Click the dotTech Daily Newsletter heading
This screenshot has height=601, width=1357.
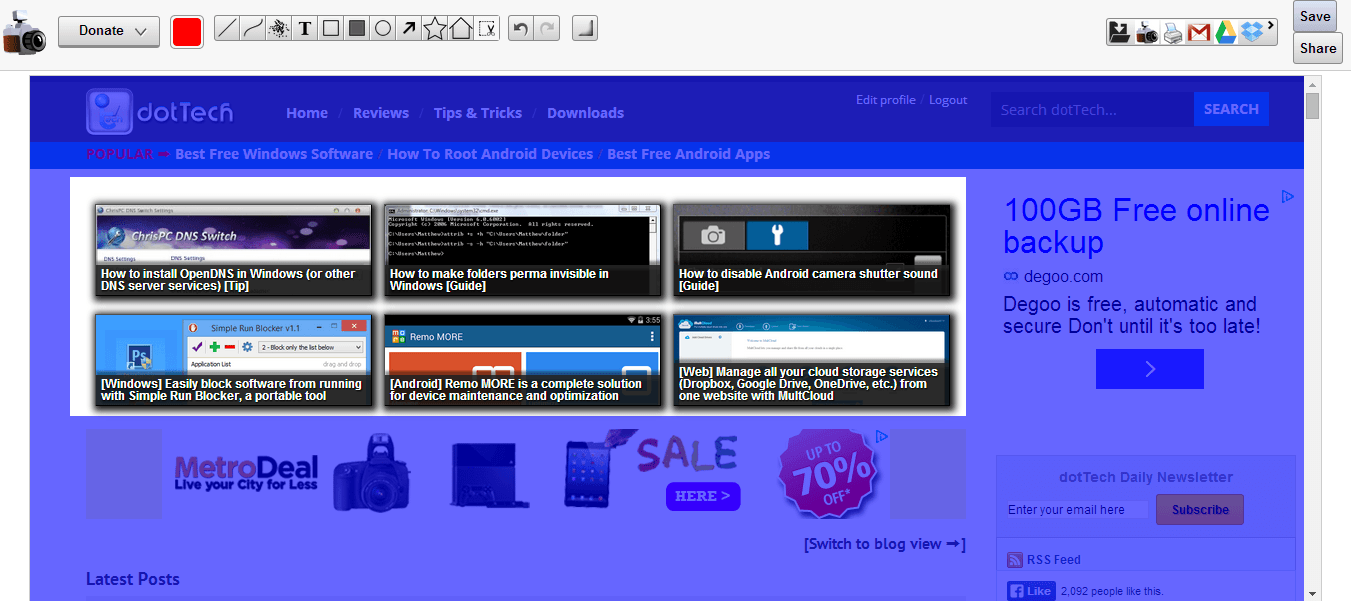[x=1146, y=477]
